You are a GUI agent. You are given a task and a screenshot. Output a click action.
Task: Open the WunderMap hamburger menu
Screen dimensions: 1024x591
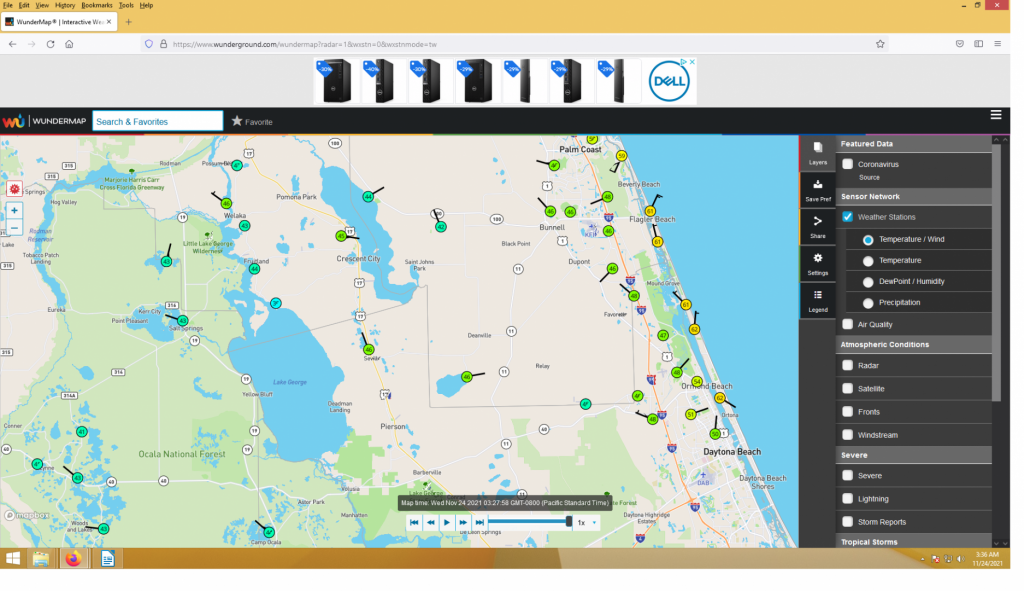[x=996, y=115]
